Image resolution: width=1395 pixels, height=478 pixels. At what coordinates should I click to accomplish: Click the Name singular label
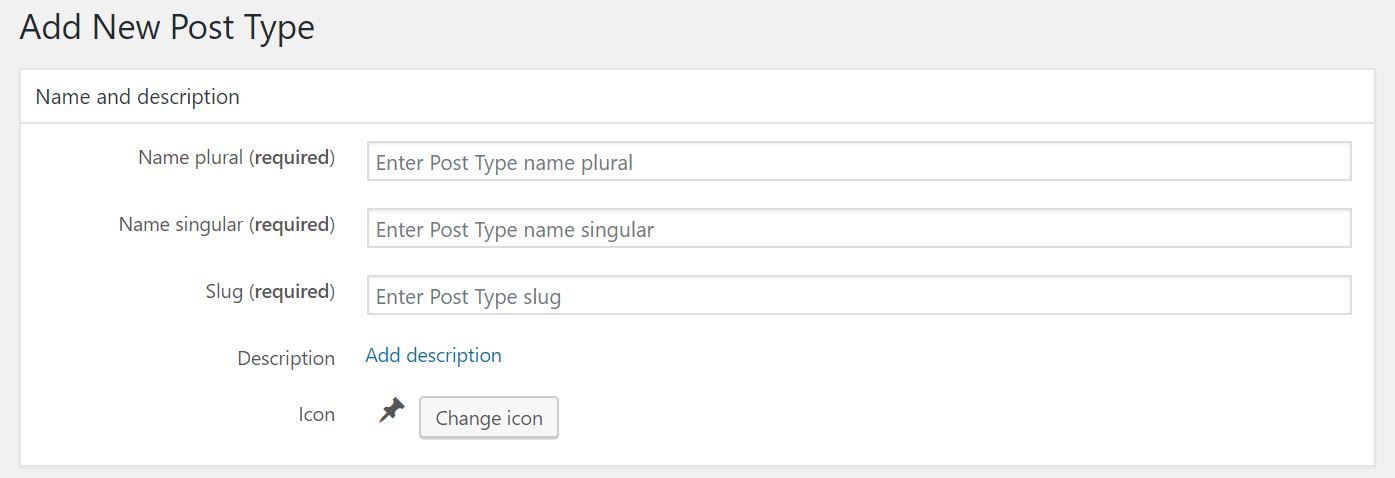point(227,225)
